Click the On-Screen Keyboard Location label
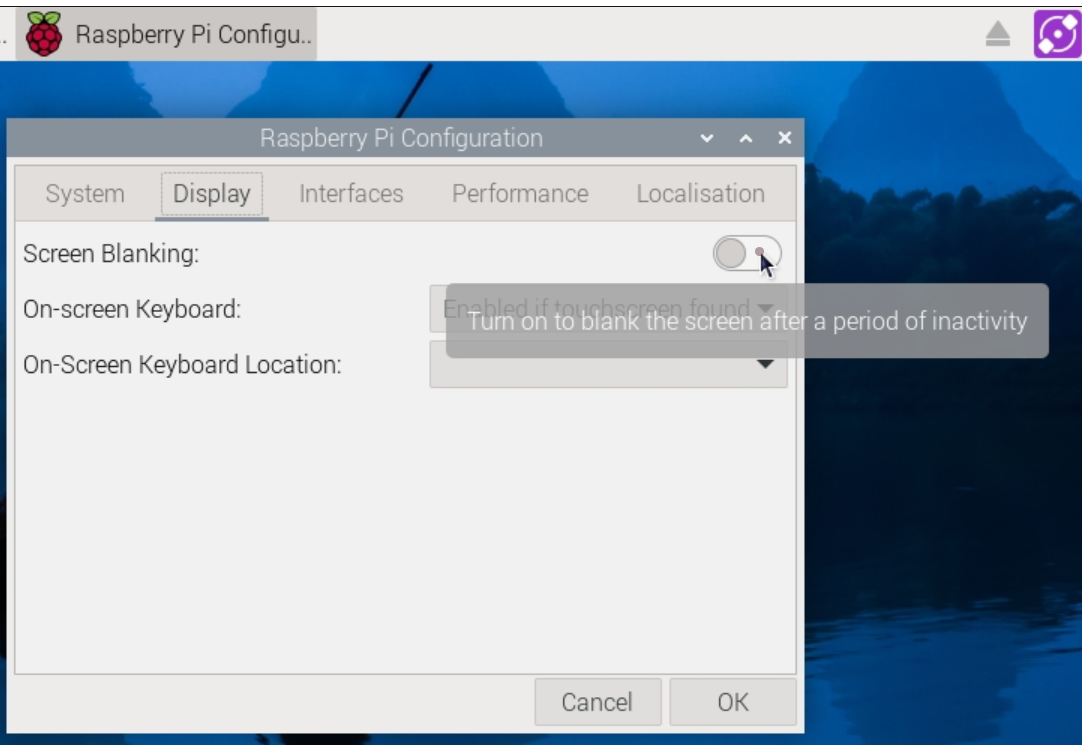1082x745 pixels. pos(182,364)
